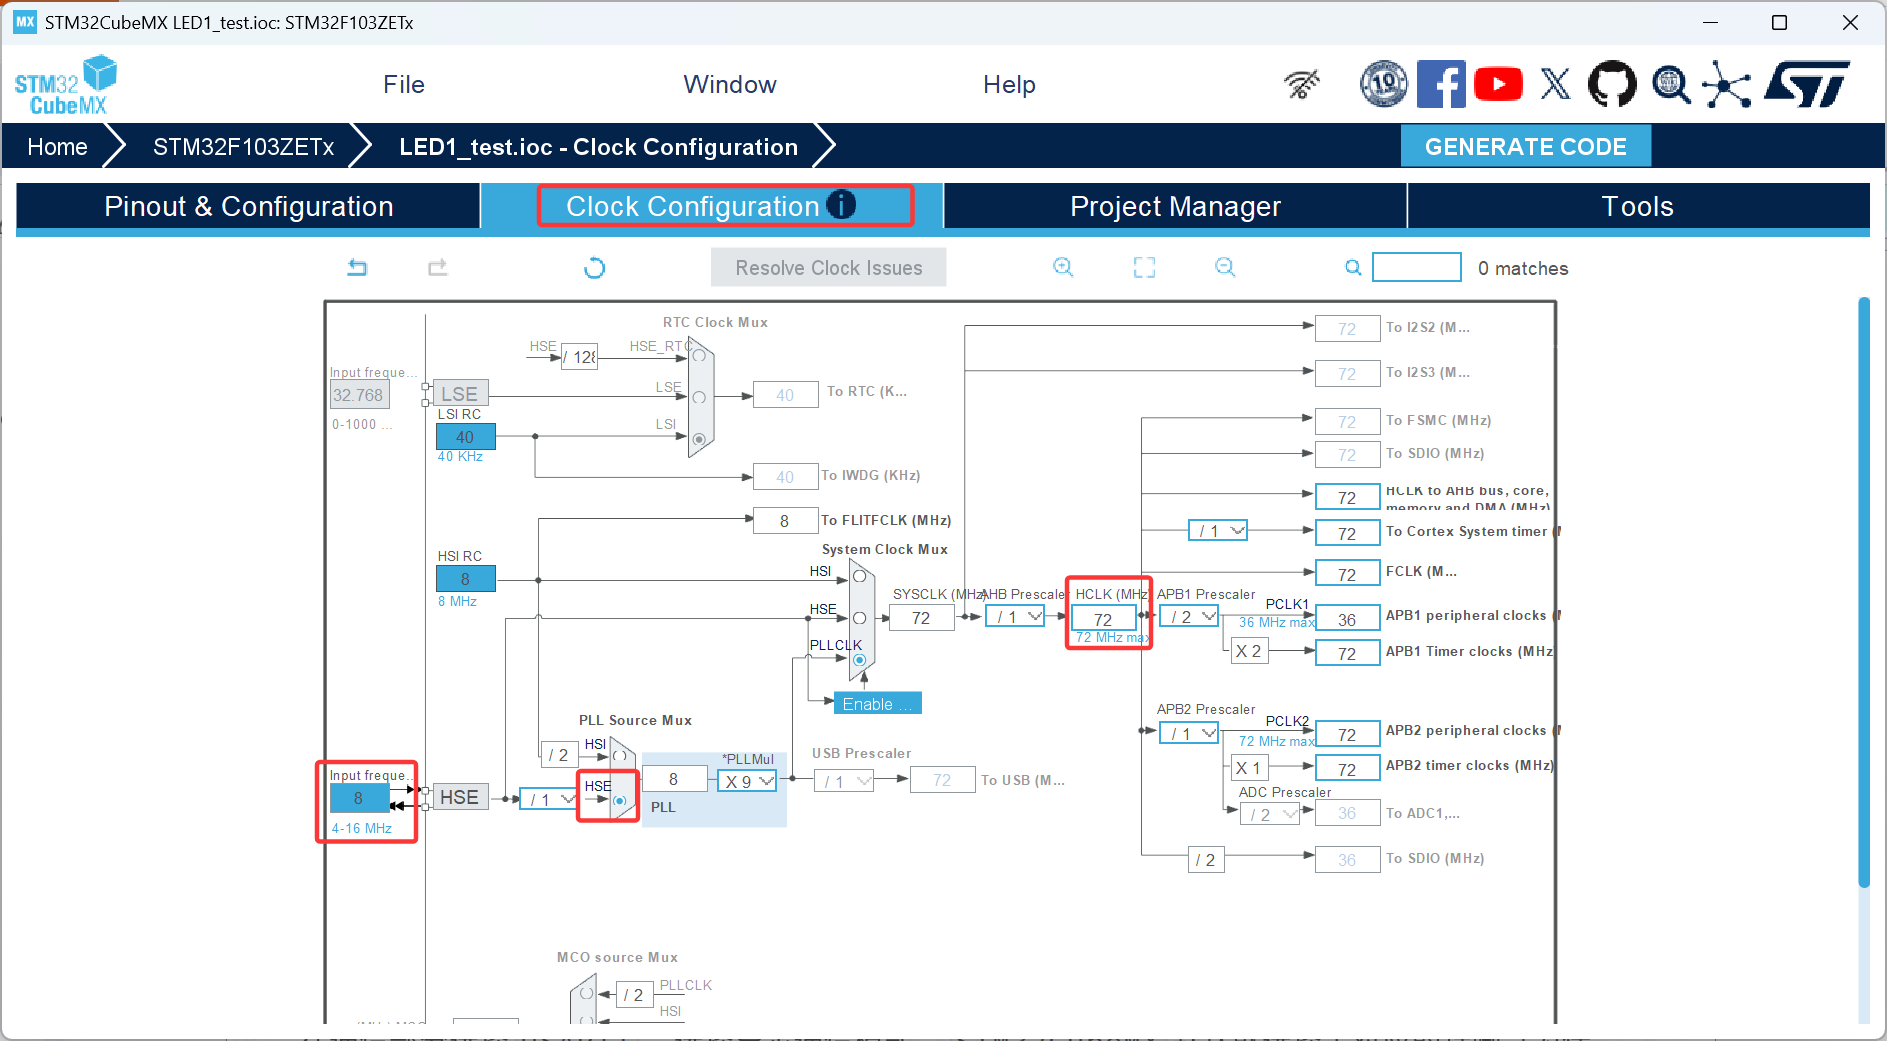
Task: Click the redo arrow in clock toolbar
Action: (x=437, y=267)
